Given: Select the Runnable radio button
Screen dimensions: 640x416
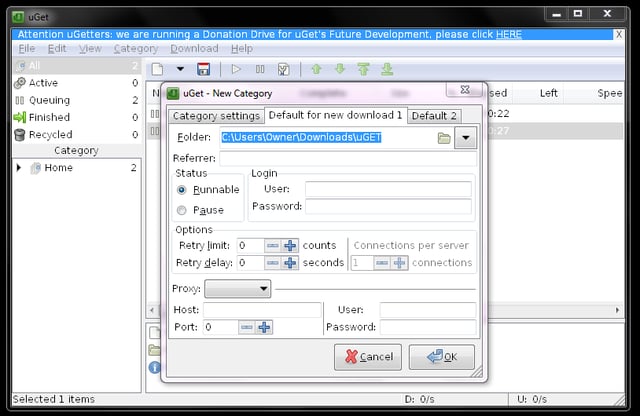Looking at the screenshot, I should [x=182, y=190].
